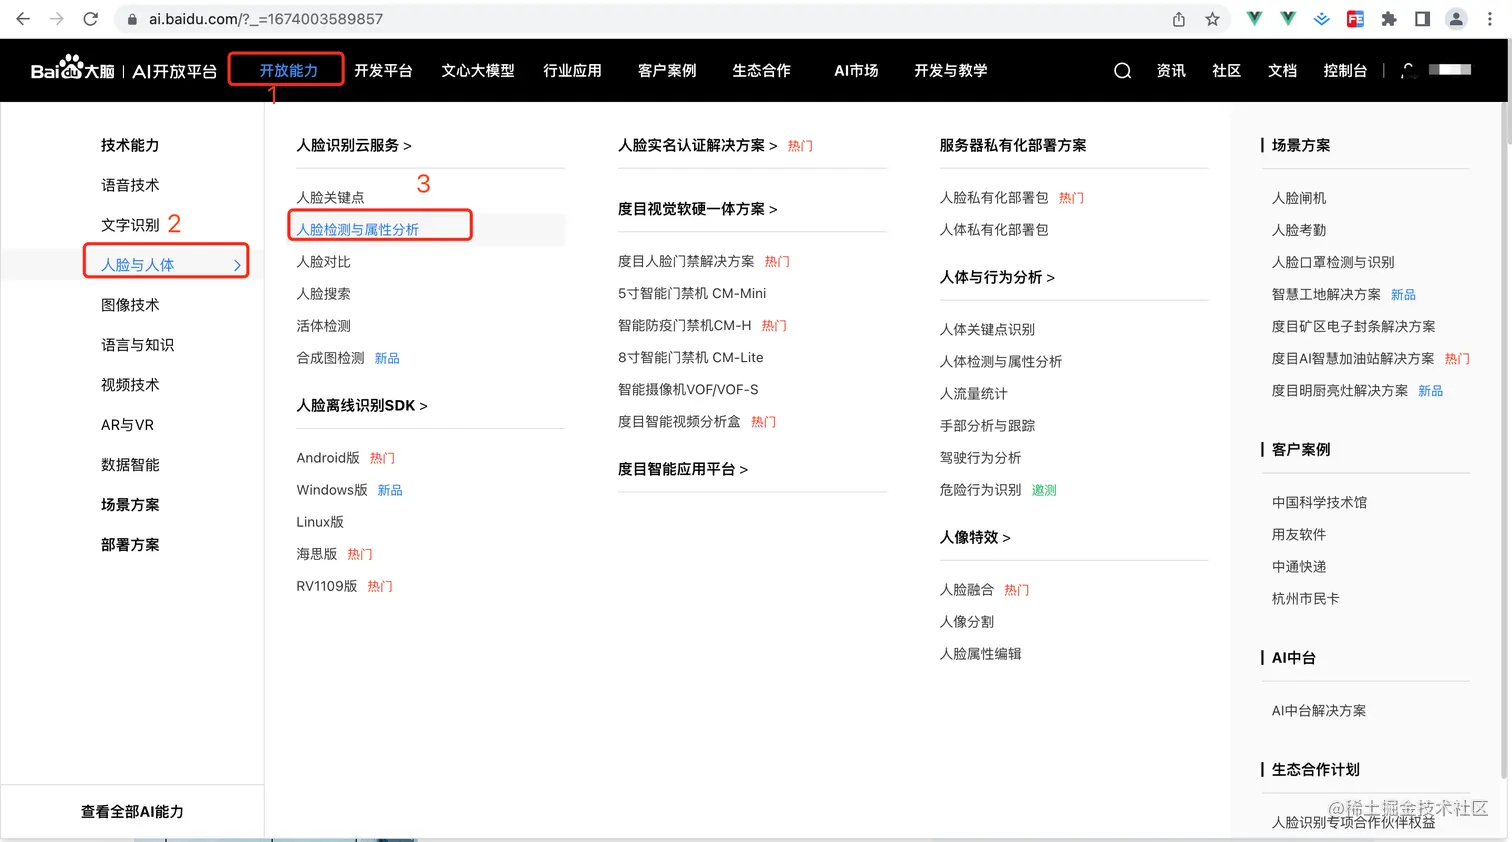Click the share icon in address bar
The height and width of the screenshot is (842, 1512).
point(1179,19)
